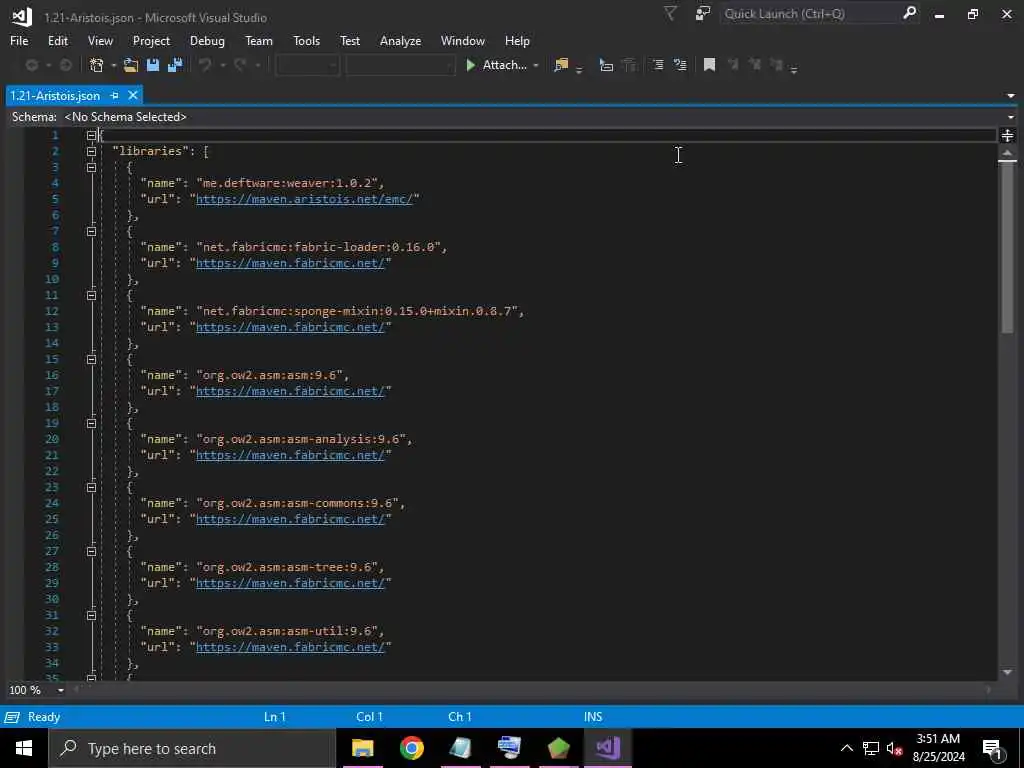Open File Explorer from the taskbar

click(362, 748)
